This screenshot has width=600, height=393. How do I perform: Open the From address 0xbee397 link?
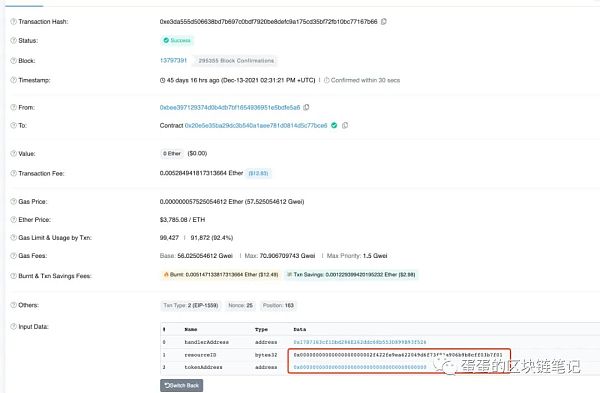point(230,108)
